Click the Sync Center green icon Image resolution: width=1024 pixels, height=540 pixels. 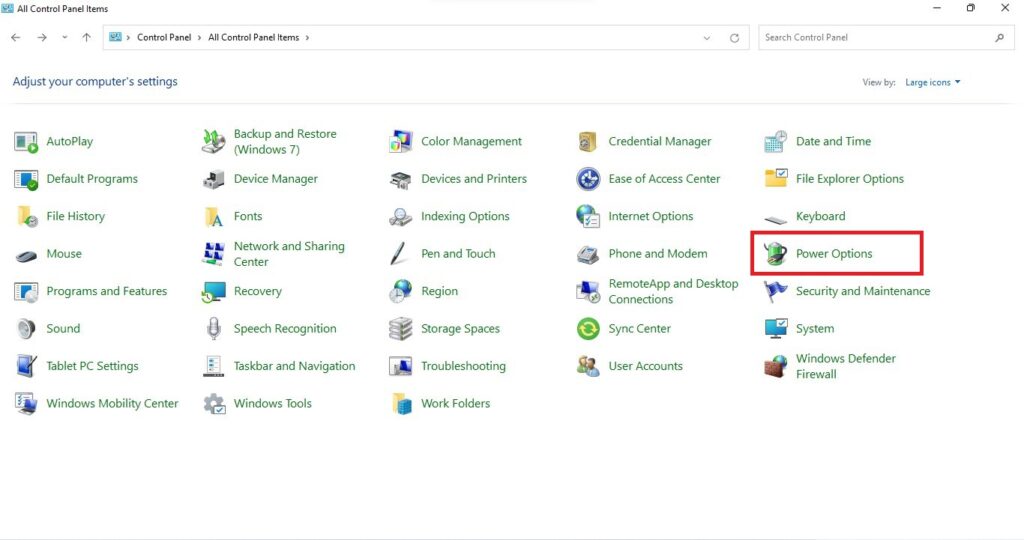pyautogui.click(x=588, y=329)
